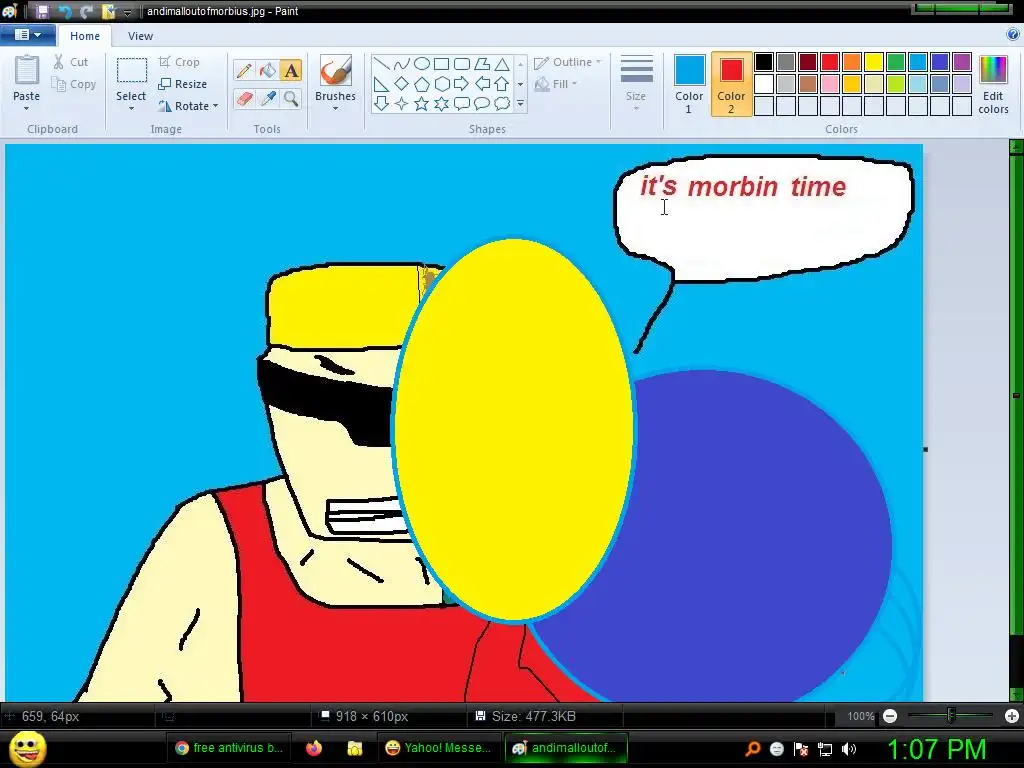Choose the purple color swatch

(962, 62)
